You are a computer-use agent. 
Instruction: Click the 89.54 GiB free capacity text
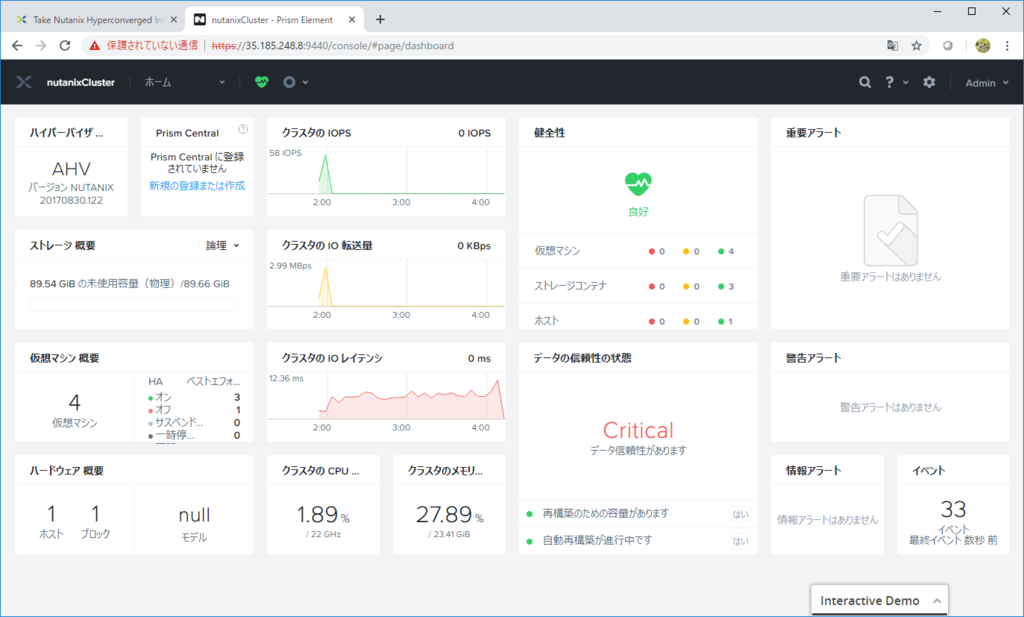(x=129, y=283)
